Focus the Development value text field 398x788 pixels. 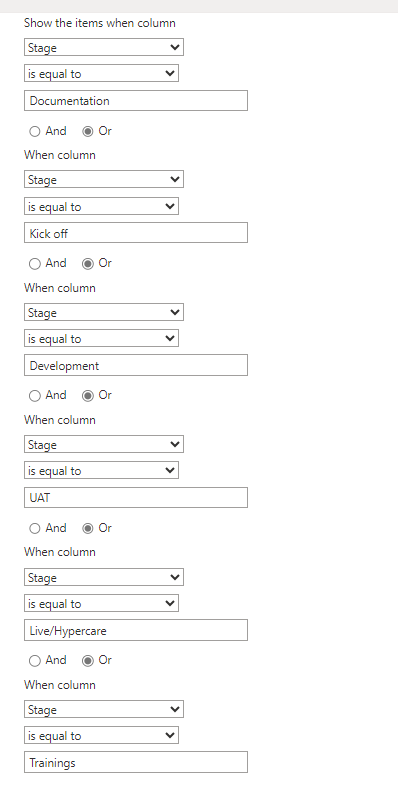[136, 365]
